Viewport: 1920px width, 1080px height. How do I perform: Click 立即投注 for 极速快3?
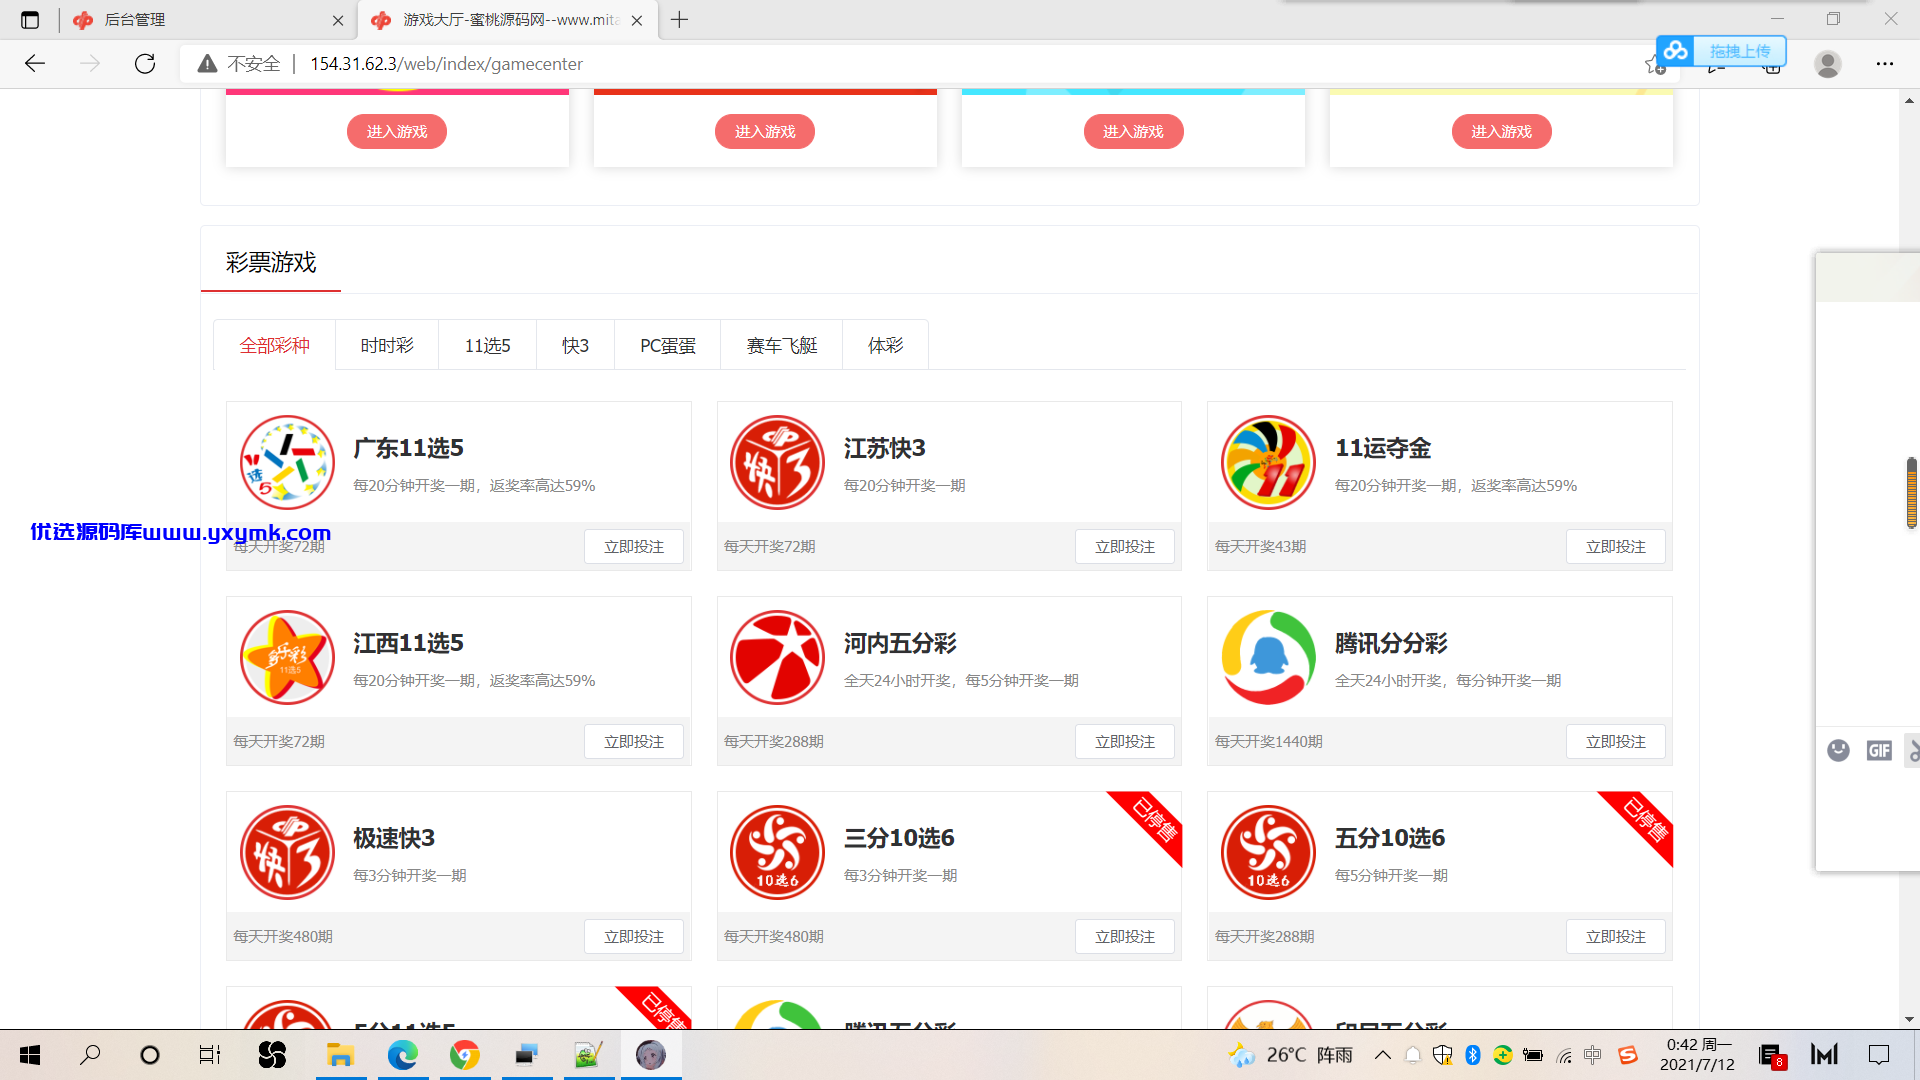click(634, 937)
